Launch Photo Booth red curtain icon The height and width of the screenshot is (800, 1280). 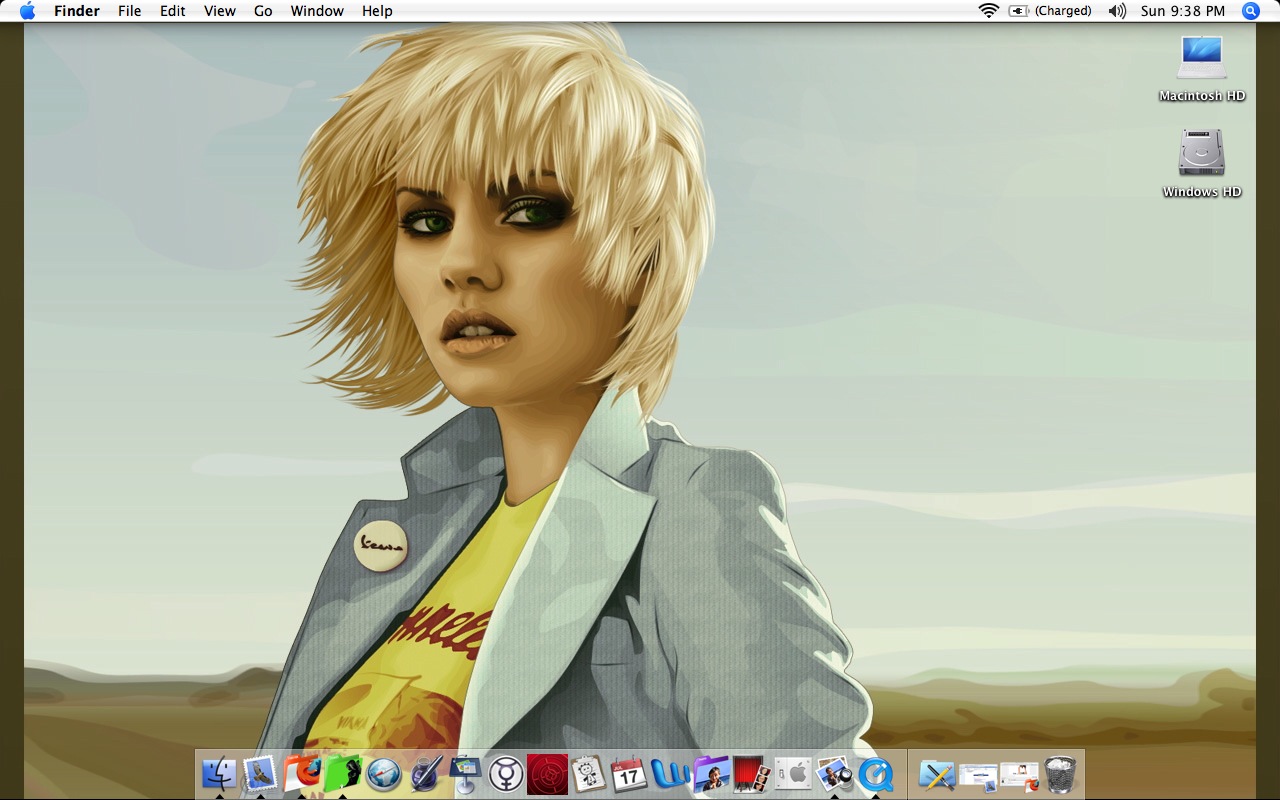[x=752, y=774]
